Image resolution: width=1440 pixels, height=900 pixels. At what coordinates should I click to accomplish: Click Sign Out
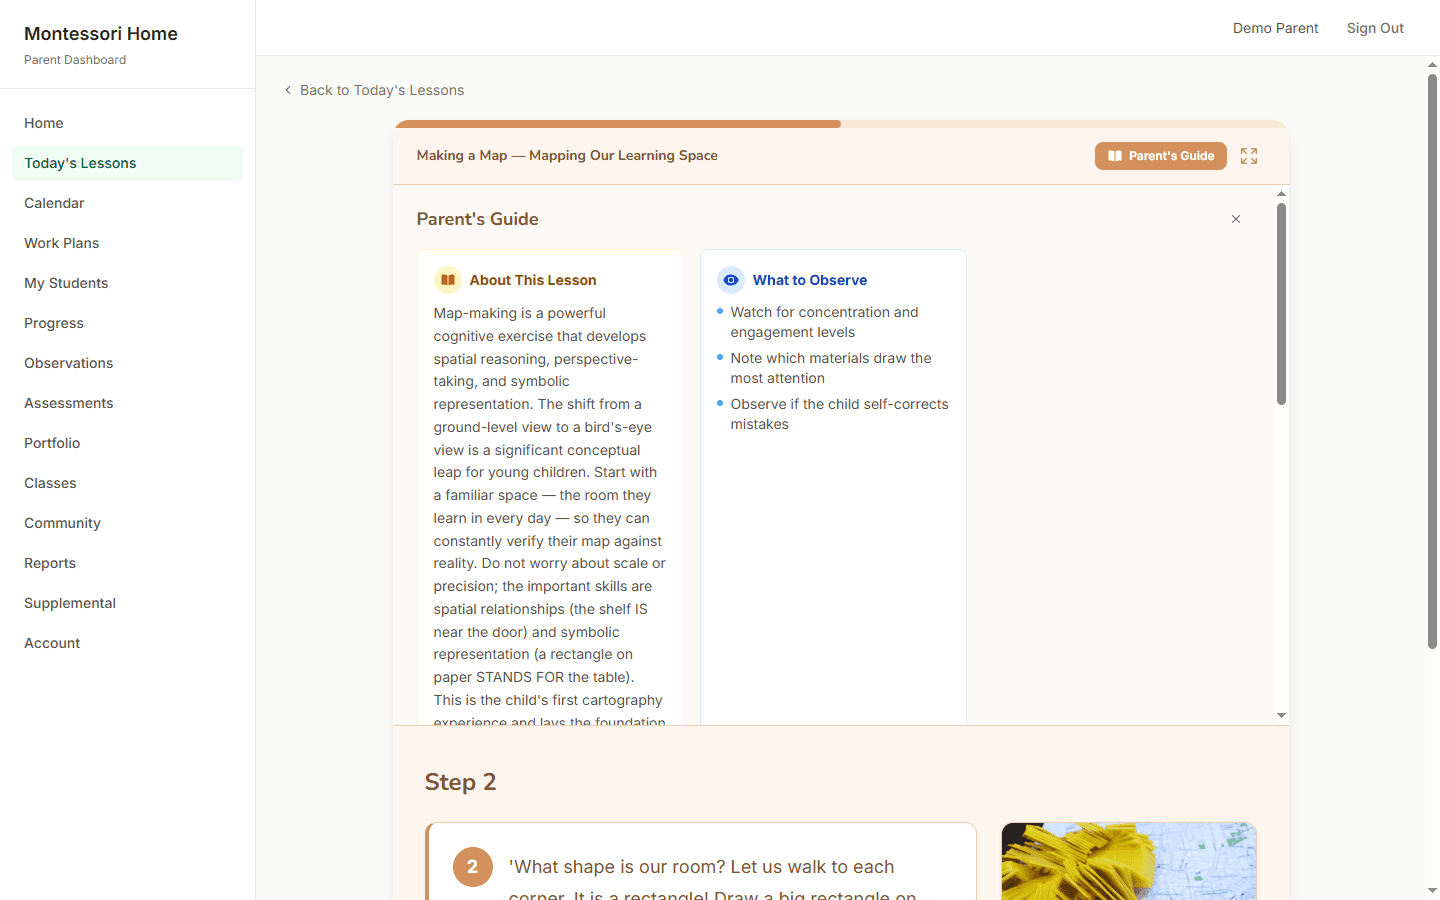(x=1375, y=28)
